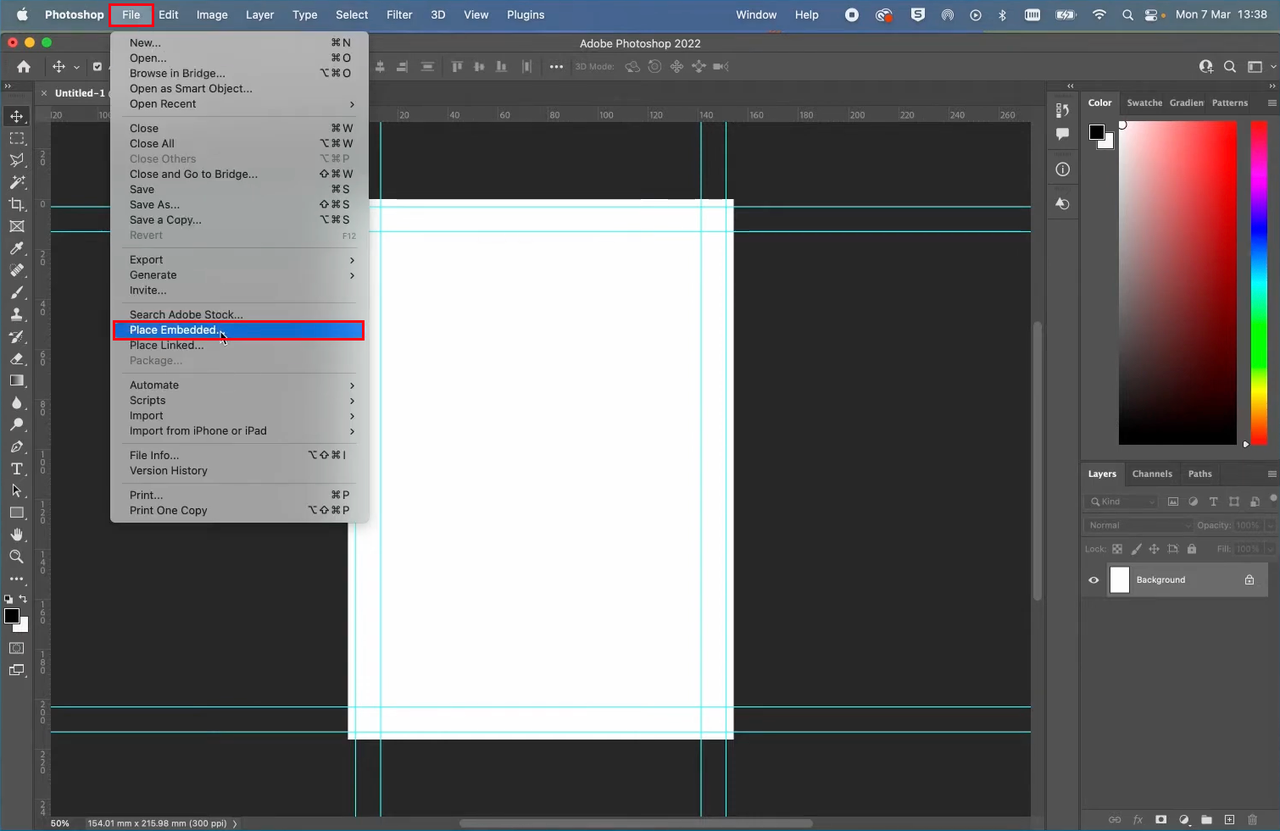The width and height of the screenshot is (1280, 831).
Task: Lock transparent pixels on the layer
Action: (x=1117, y=549)
